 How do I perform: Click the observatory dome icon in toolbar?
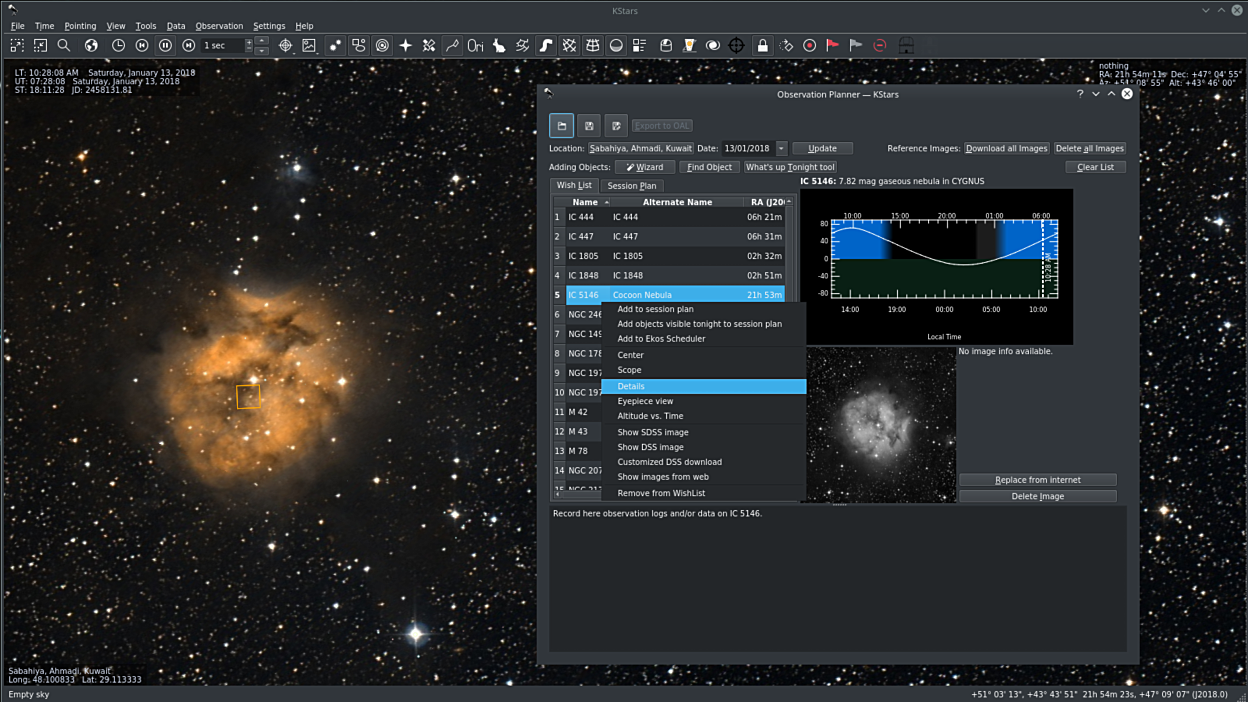pyautogui.click(x=666, y=45)
